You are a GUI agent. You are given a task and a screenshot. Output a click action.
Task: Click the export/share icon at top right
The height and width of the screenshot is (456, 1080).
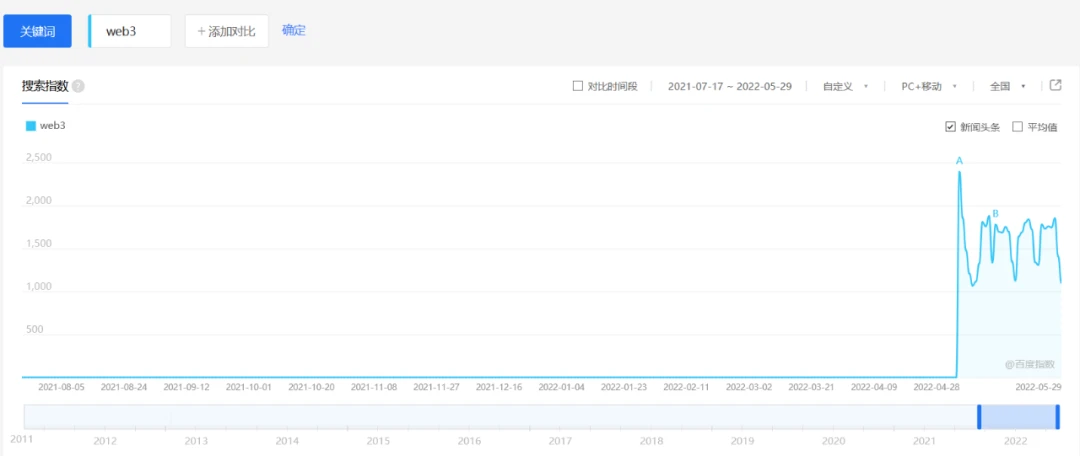coord(1055,85)
